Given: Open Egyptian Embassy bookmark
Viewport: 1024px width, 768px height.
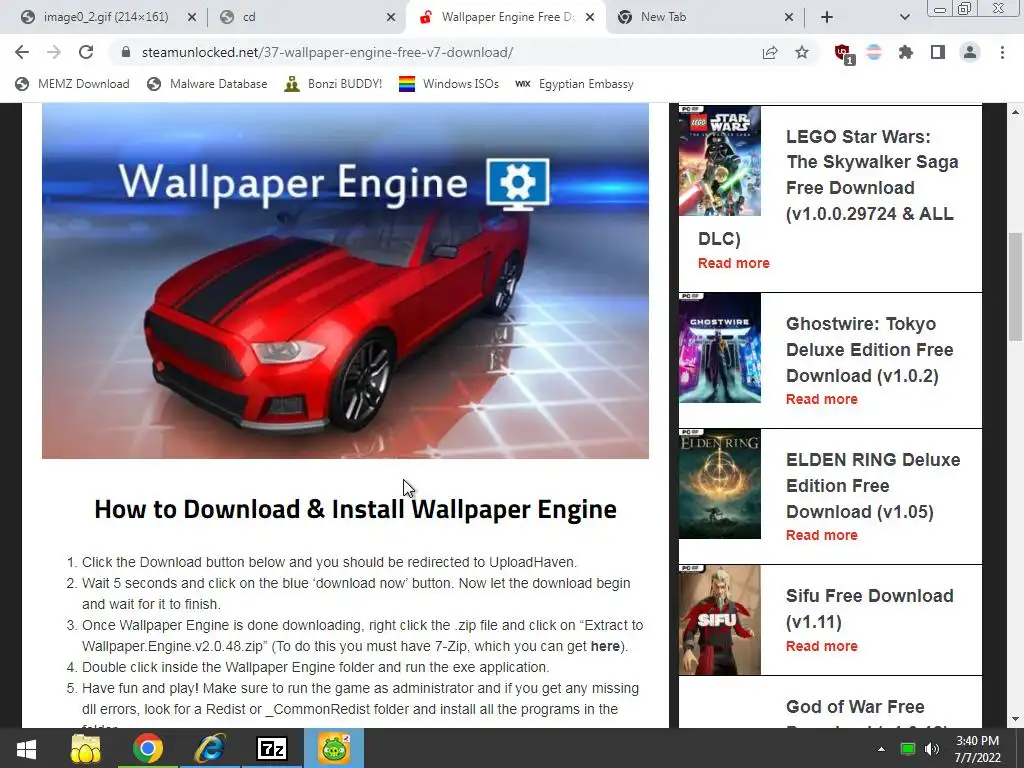Looking at the screenshot, I should click(x=575, y=84).
